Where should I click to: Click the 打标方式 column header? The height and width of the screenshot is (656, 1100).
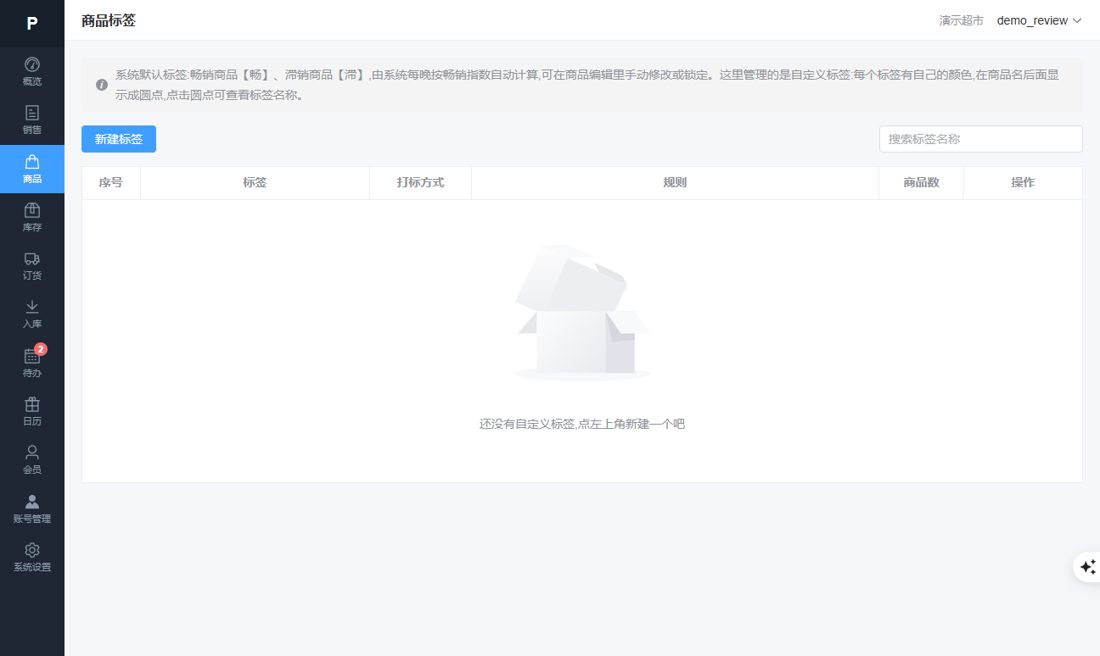(x=420, y=182)
